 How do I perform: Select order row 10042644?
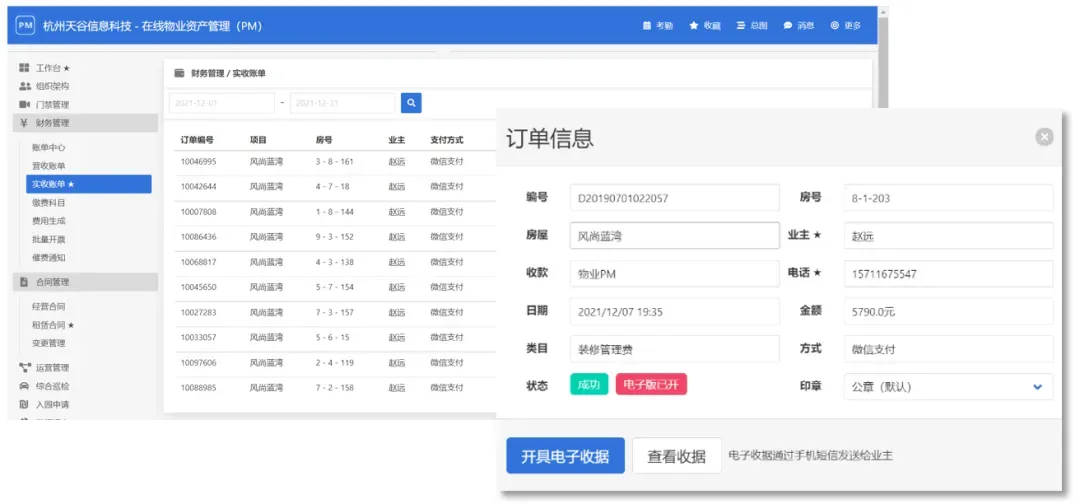tap(335, 187)
